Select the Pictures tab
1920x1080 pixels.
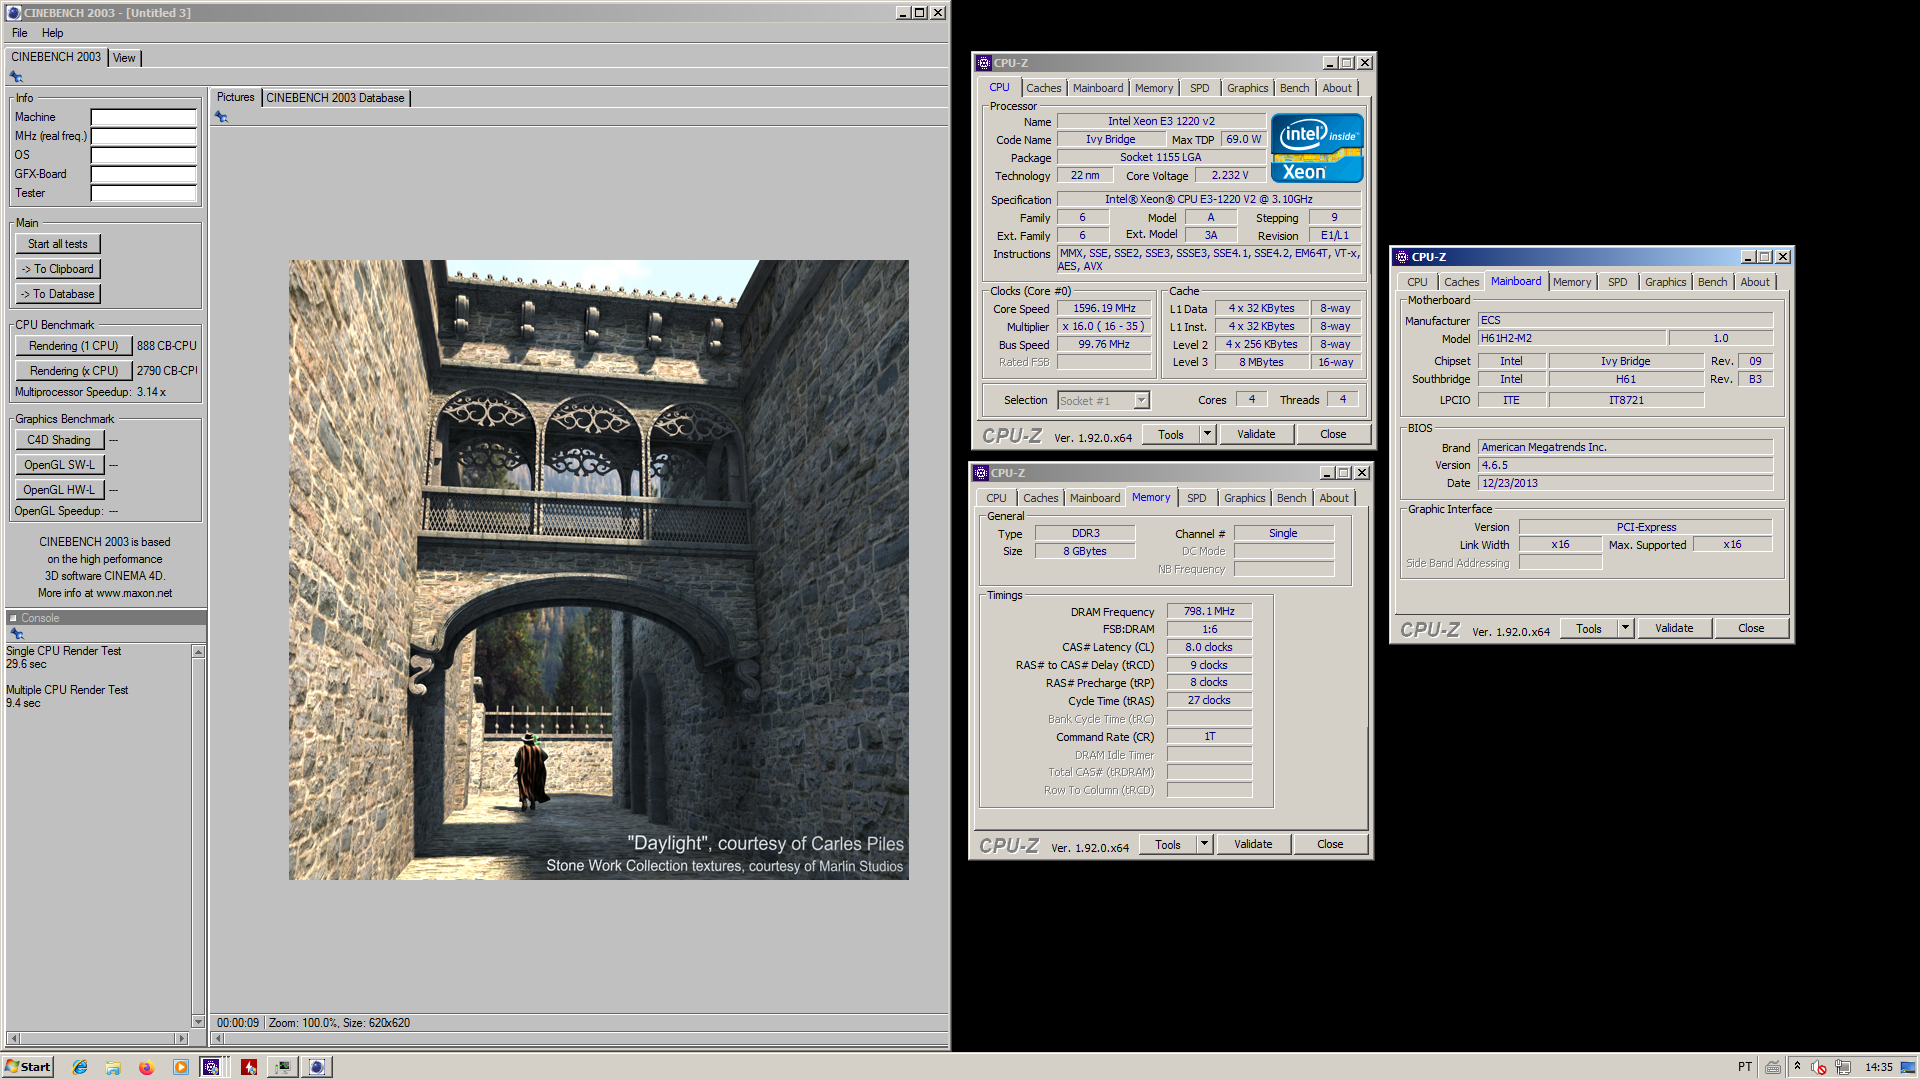coord(236,97)
